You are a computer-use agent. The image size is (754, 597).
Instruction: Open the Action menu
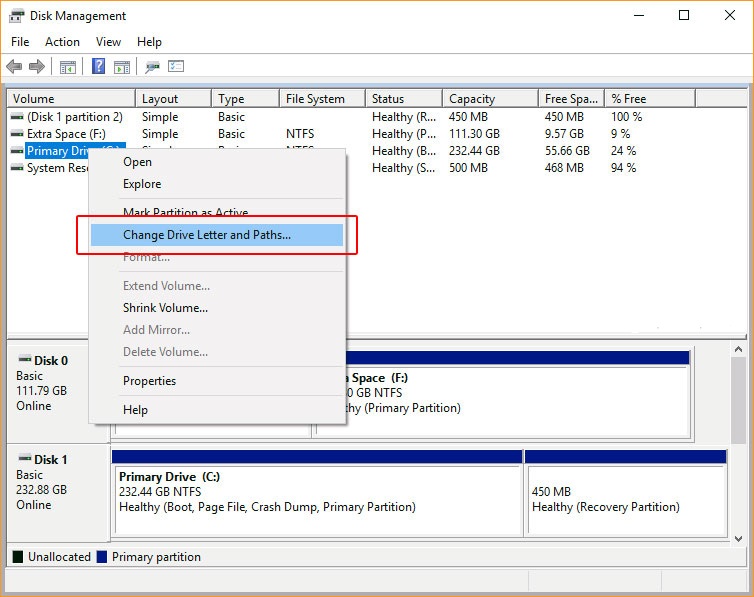point(62,42)
